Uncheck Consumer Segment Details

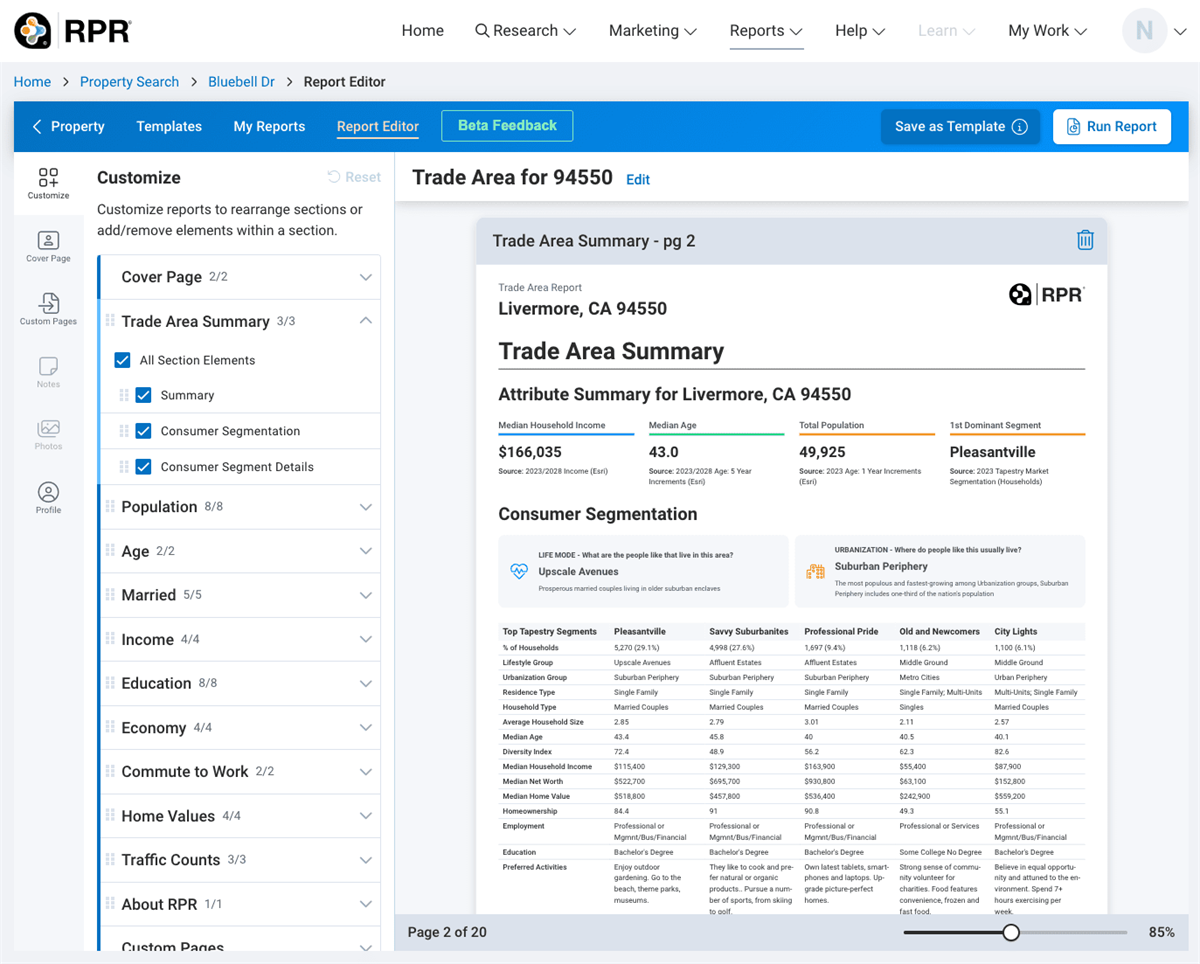[x=142, y=466]
